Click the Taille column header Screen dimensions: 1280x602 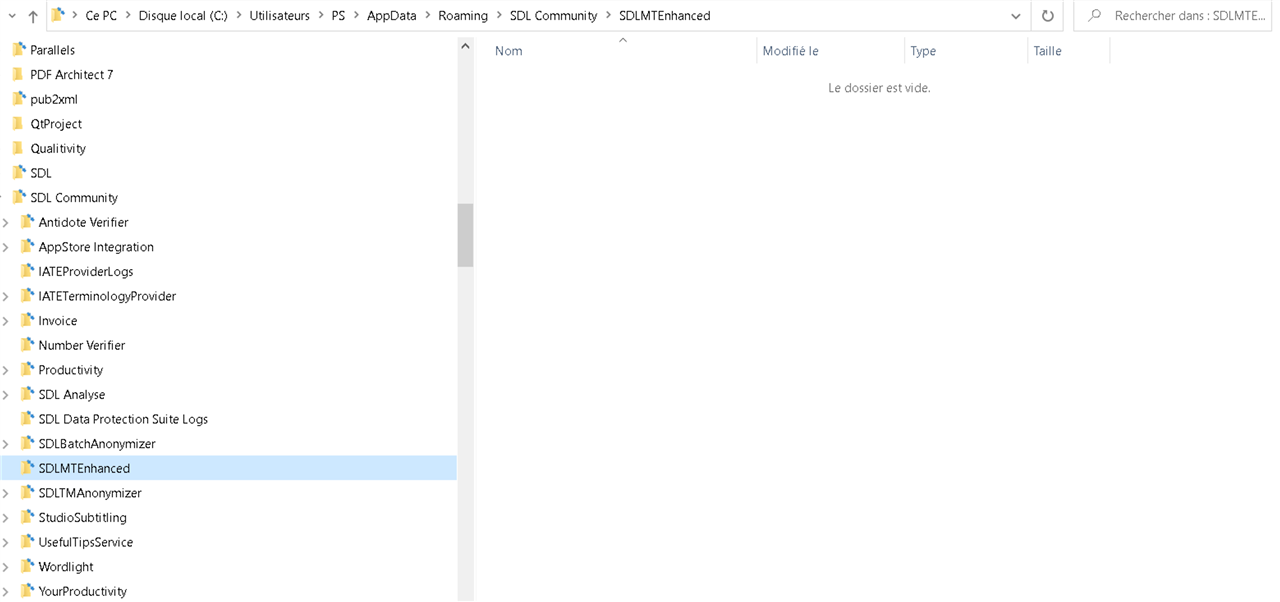[1047, 51]
